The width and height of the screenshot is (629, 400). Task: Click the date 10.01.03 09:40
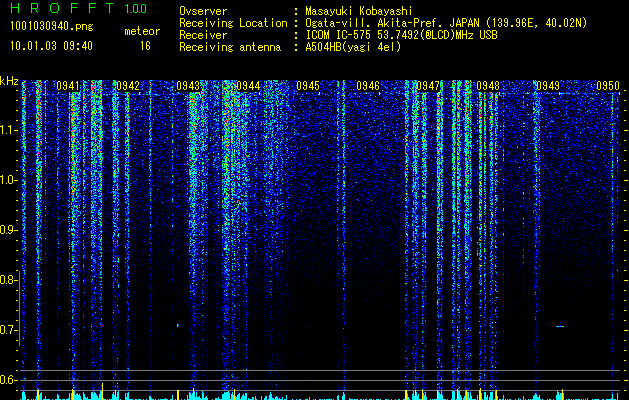coord(51,46)
